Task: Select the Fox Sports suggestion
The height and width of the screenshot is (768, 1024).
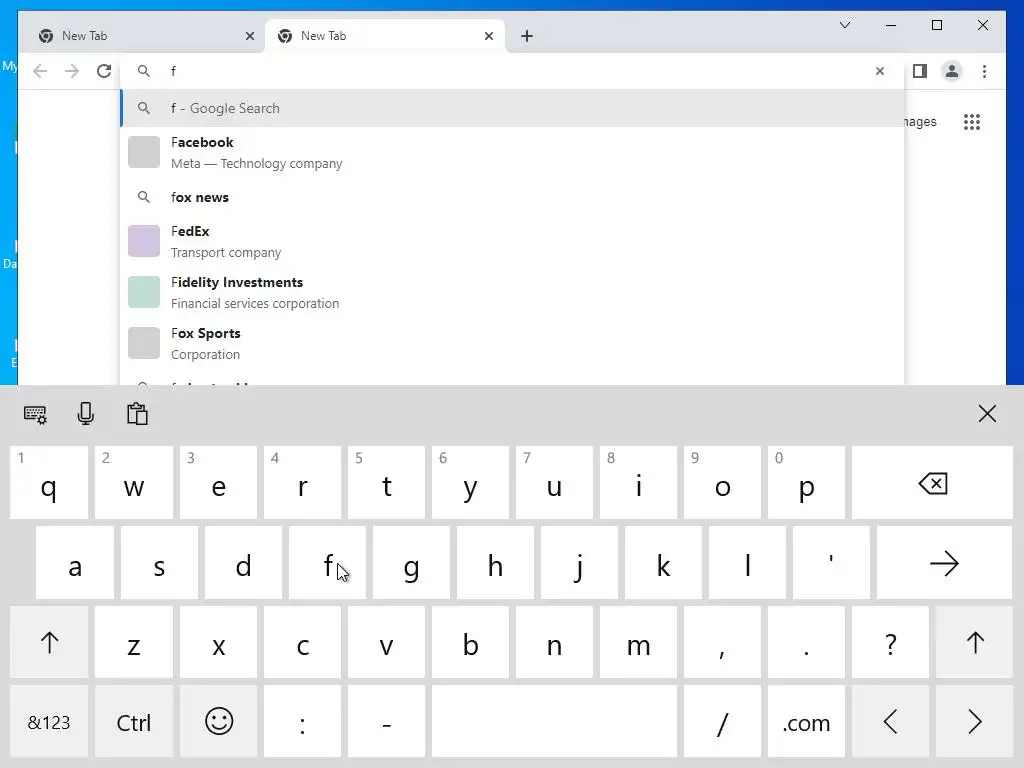Action: [x=513, y=343]
